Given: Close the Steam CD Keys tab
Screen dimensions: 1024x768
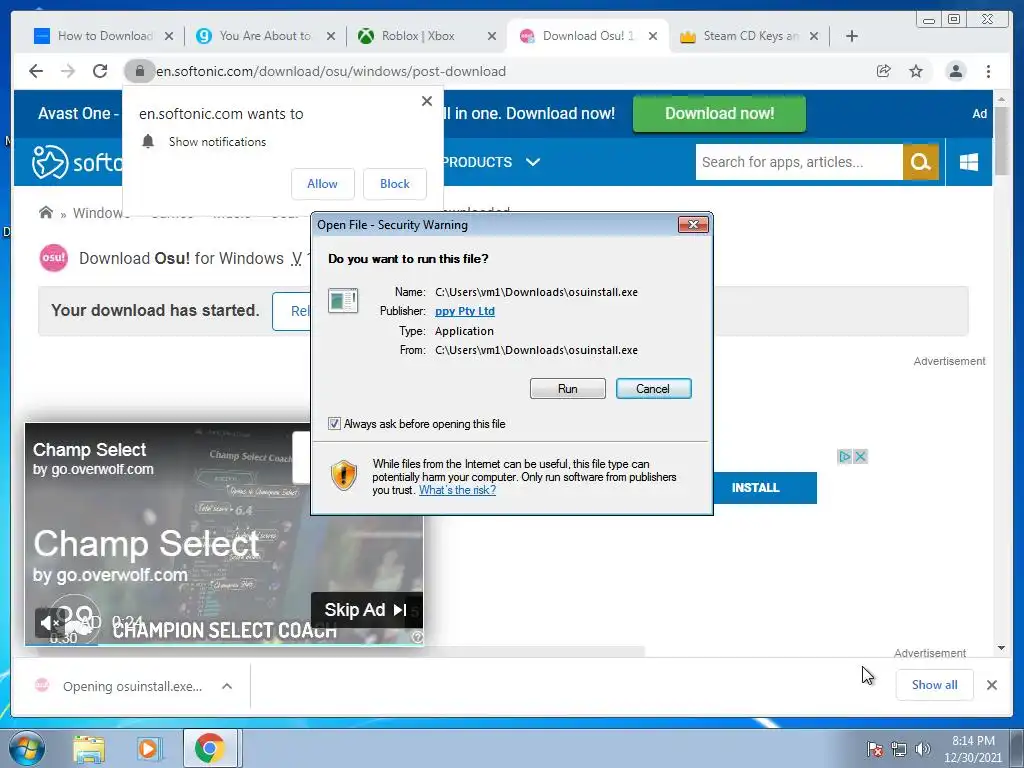Looking at the screenshot, I should [814, 36].
